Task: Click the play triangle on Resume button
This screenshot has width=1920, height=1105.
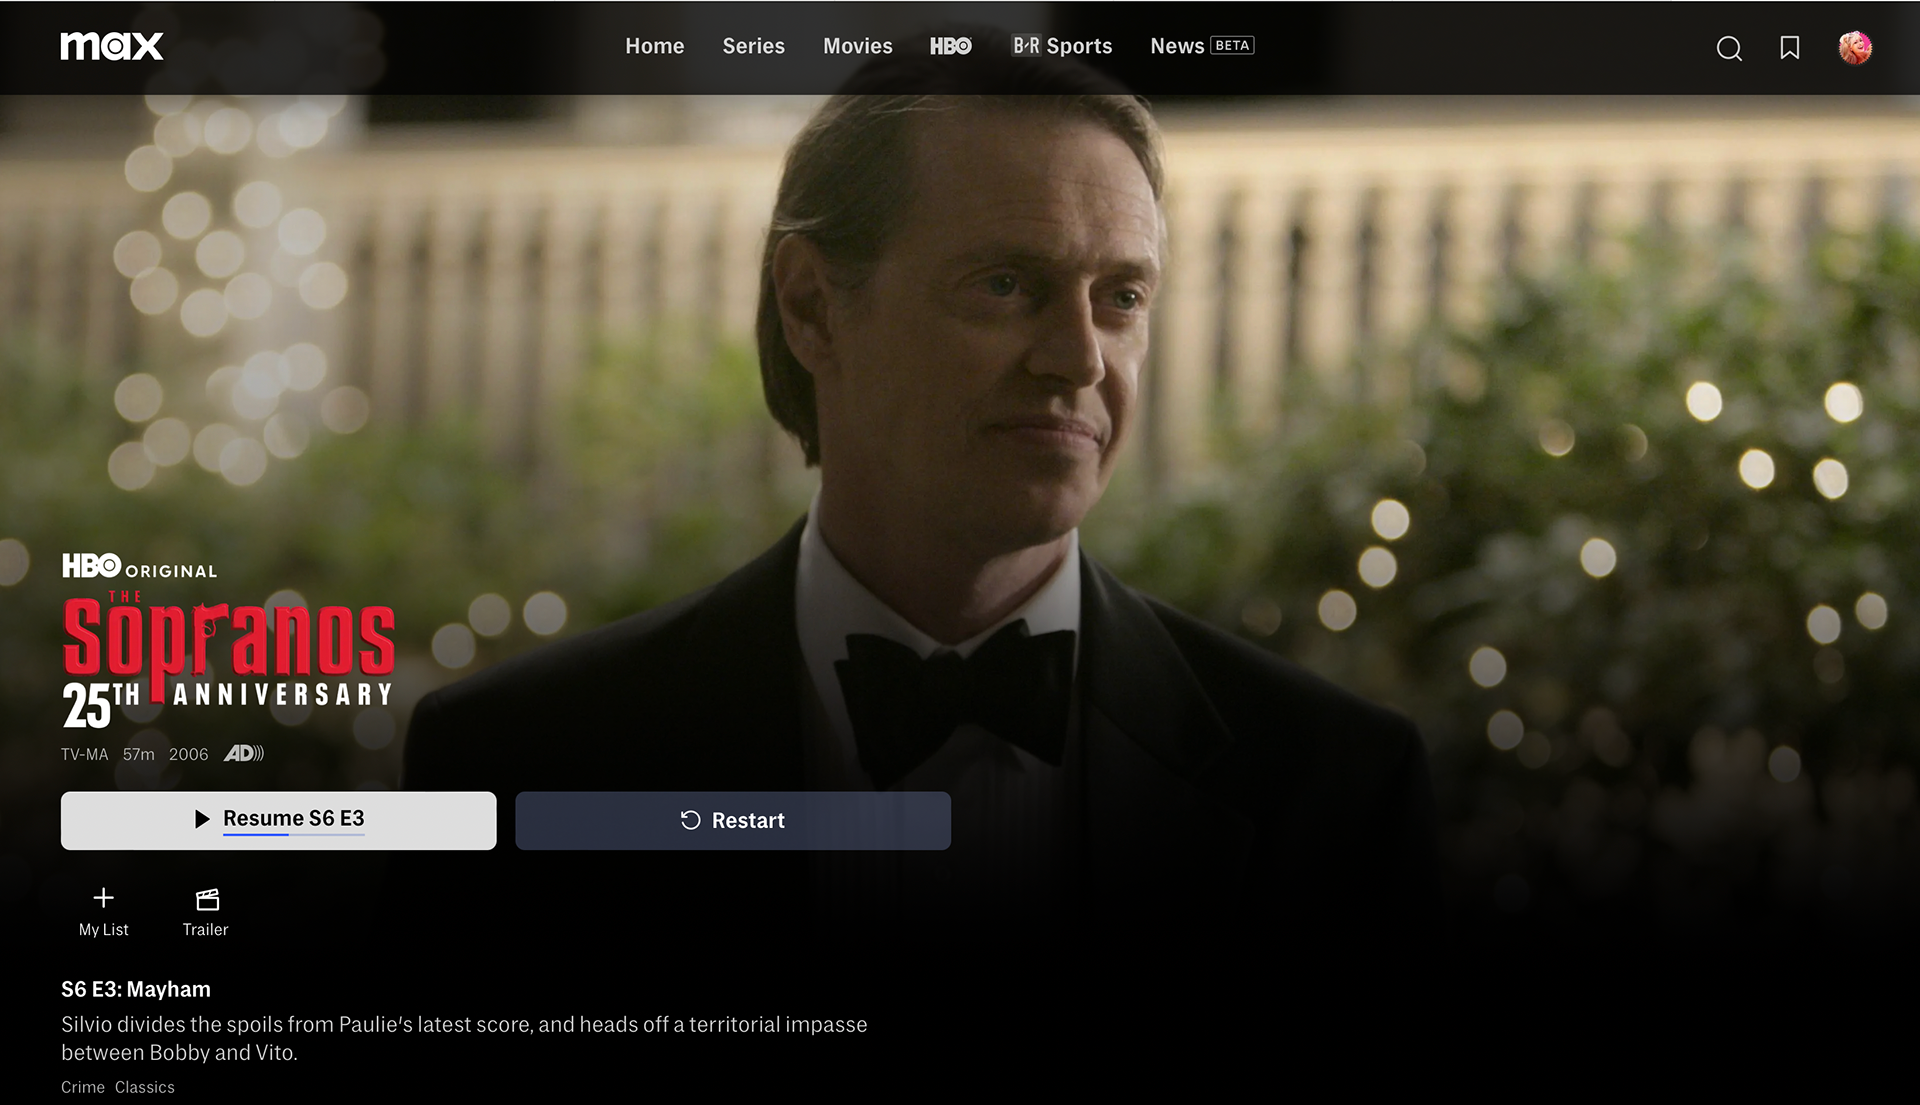Action: [202, 819]
